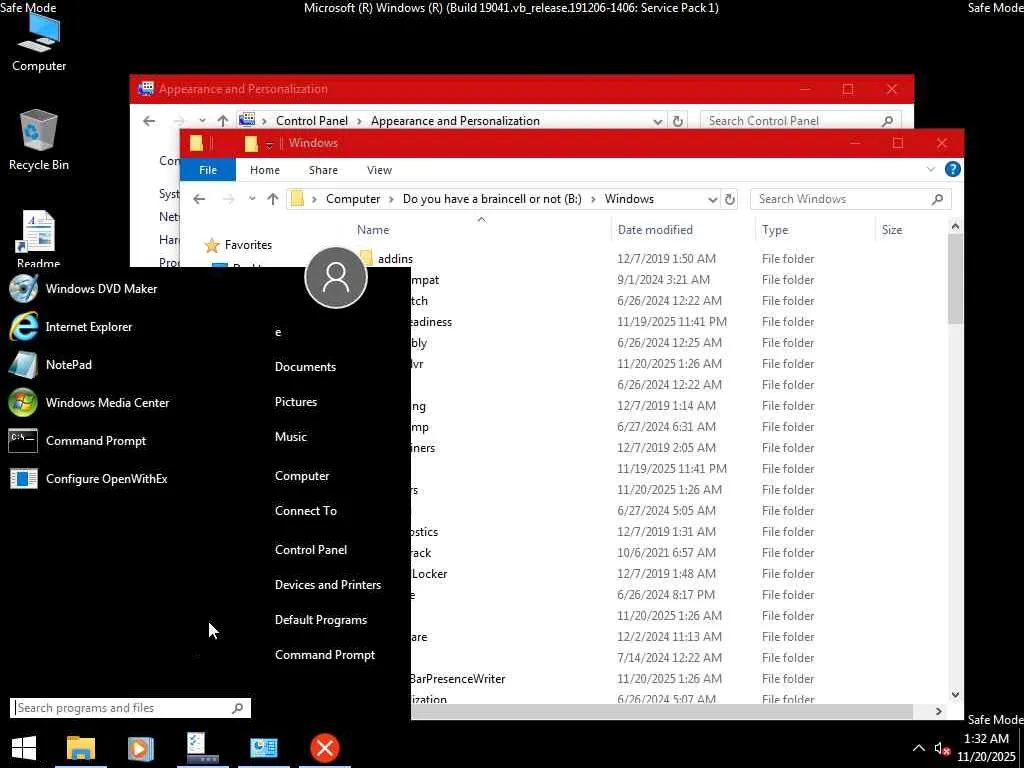The image size is (1024, 768).
Task: Open Devices and Printers in Start menu
Action: [328, 585]
